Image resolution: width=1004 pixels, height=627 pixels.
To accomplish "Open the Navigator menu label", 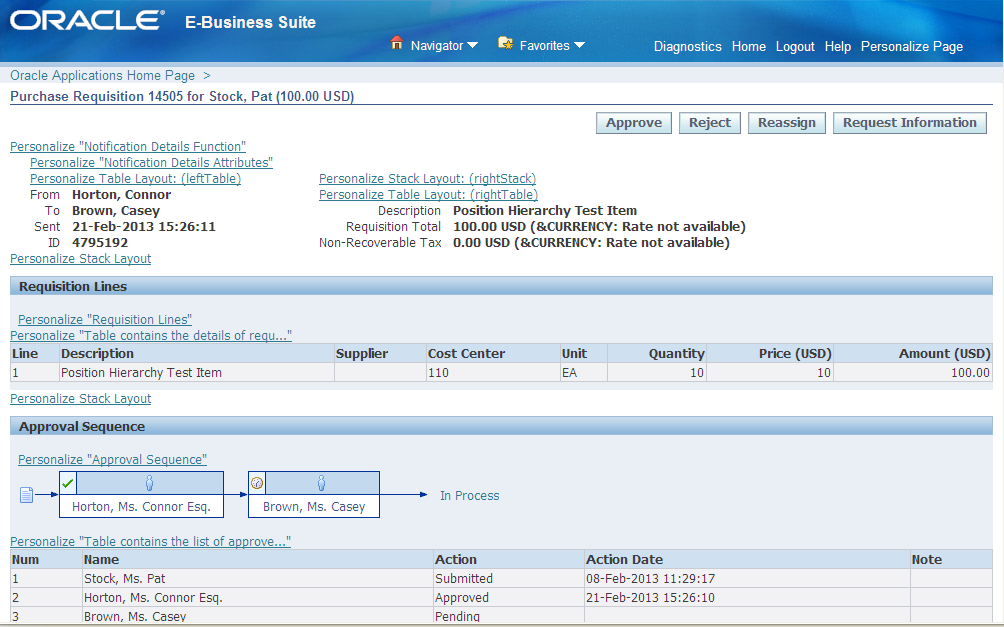I will click(x=437, y=45).
